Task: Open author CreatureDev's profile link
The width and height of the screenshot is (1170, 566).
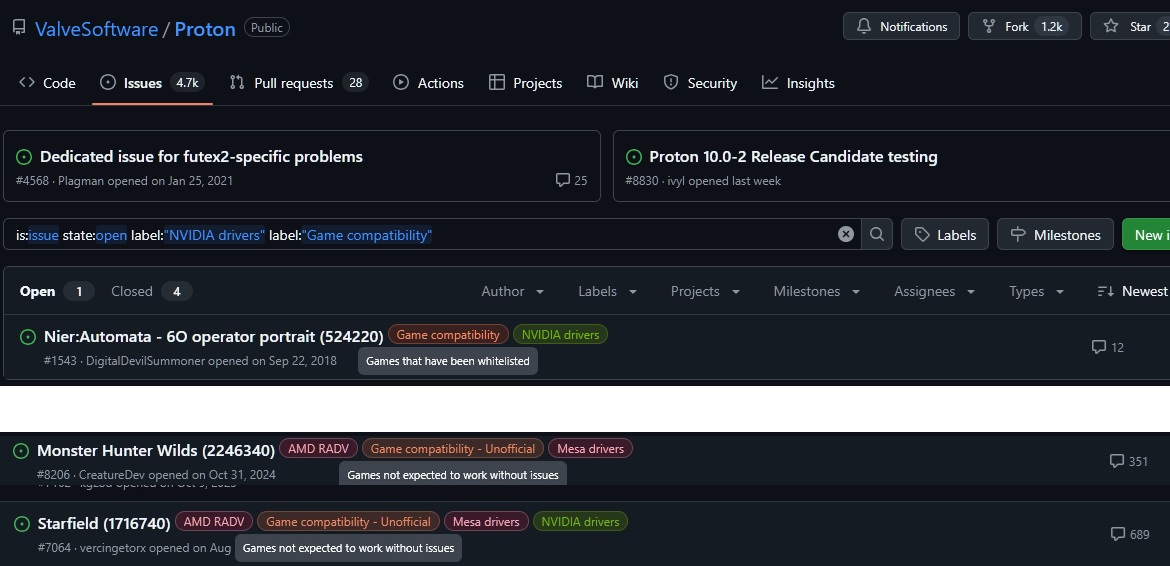Action: coord(112,474)
